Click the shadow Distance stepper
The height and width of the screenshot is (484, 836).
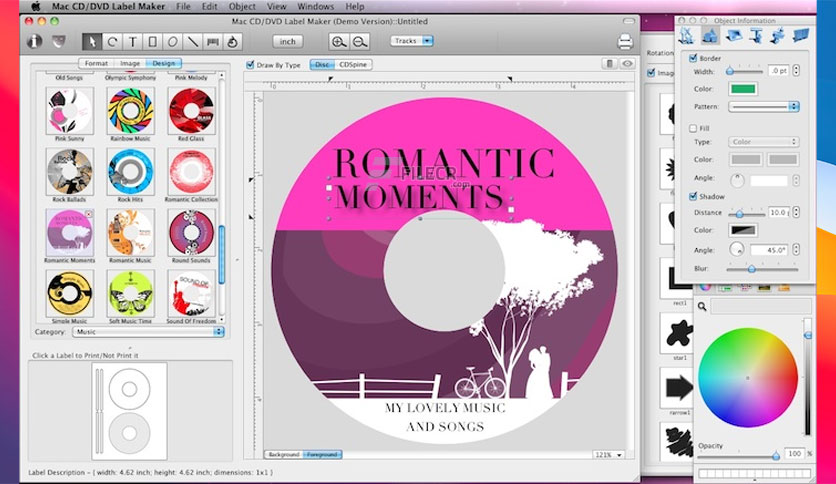coord(796,212)
